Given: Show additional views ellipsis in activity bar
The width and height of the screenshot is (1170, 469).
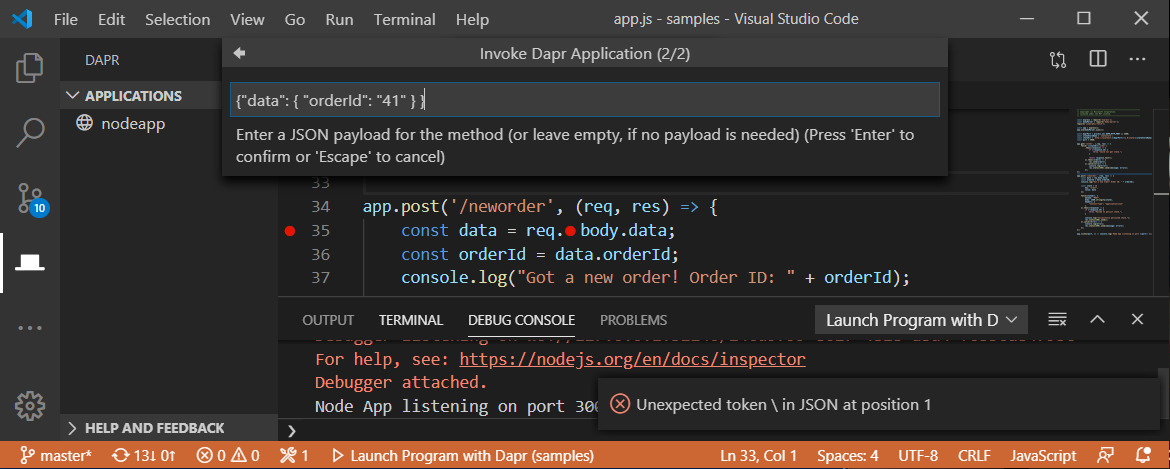Looking at the screenshot, I should pyautogui.click(x=30, y=328).
